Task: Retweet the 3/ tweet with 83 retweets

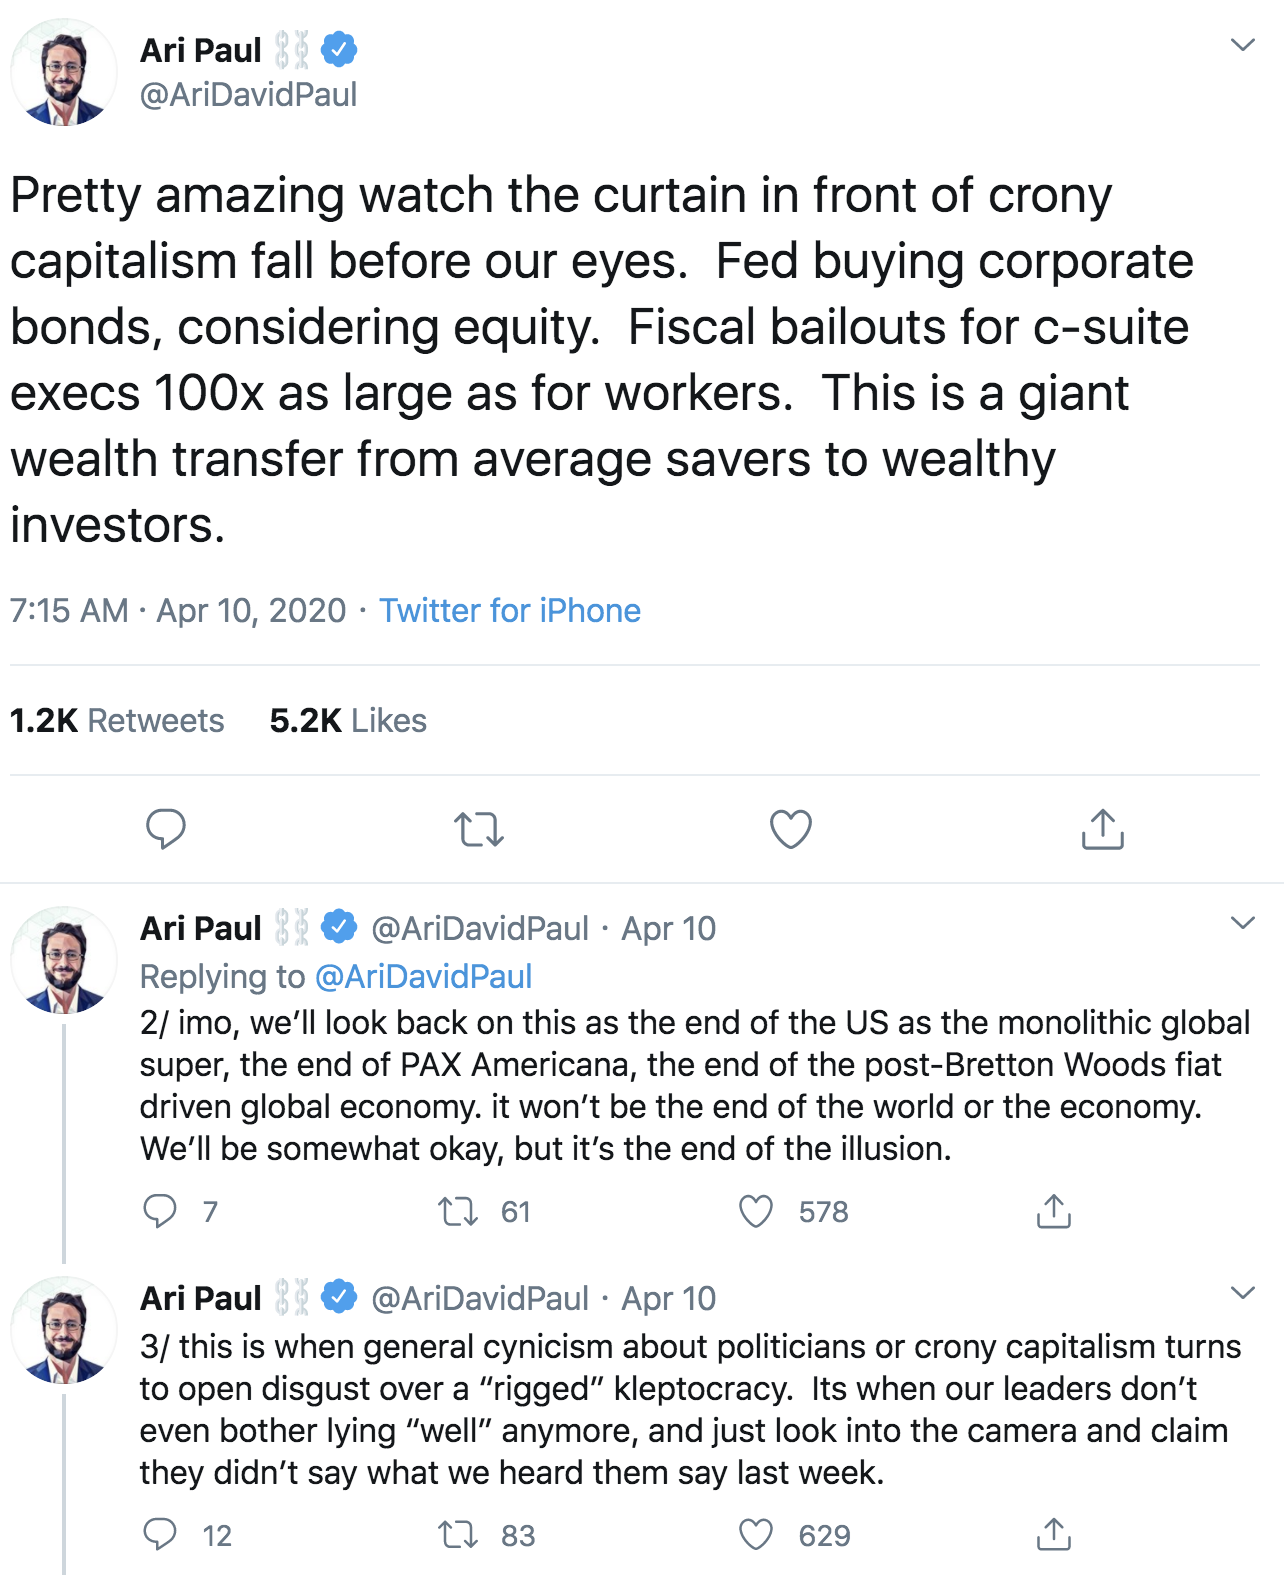Action: click(x=458, y=1535)
